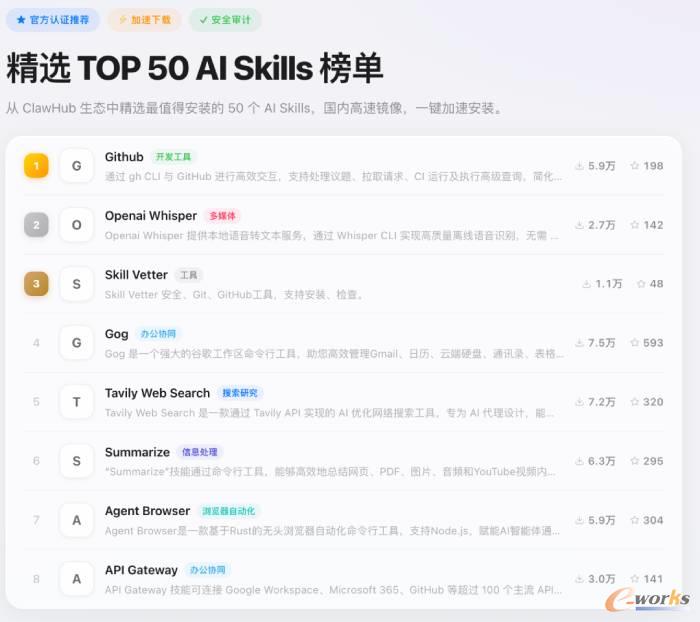Click the download icon on Tavily Web Search row
700x622 pixels.
tap(579, 402)
